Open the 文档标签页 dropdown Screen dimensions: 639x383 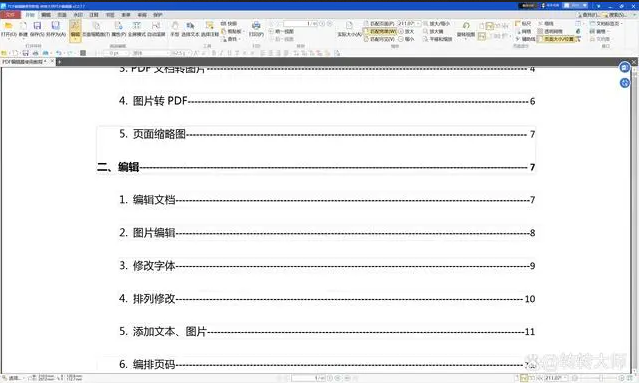[x=606, y=24]
